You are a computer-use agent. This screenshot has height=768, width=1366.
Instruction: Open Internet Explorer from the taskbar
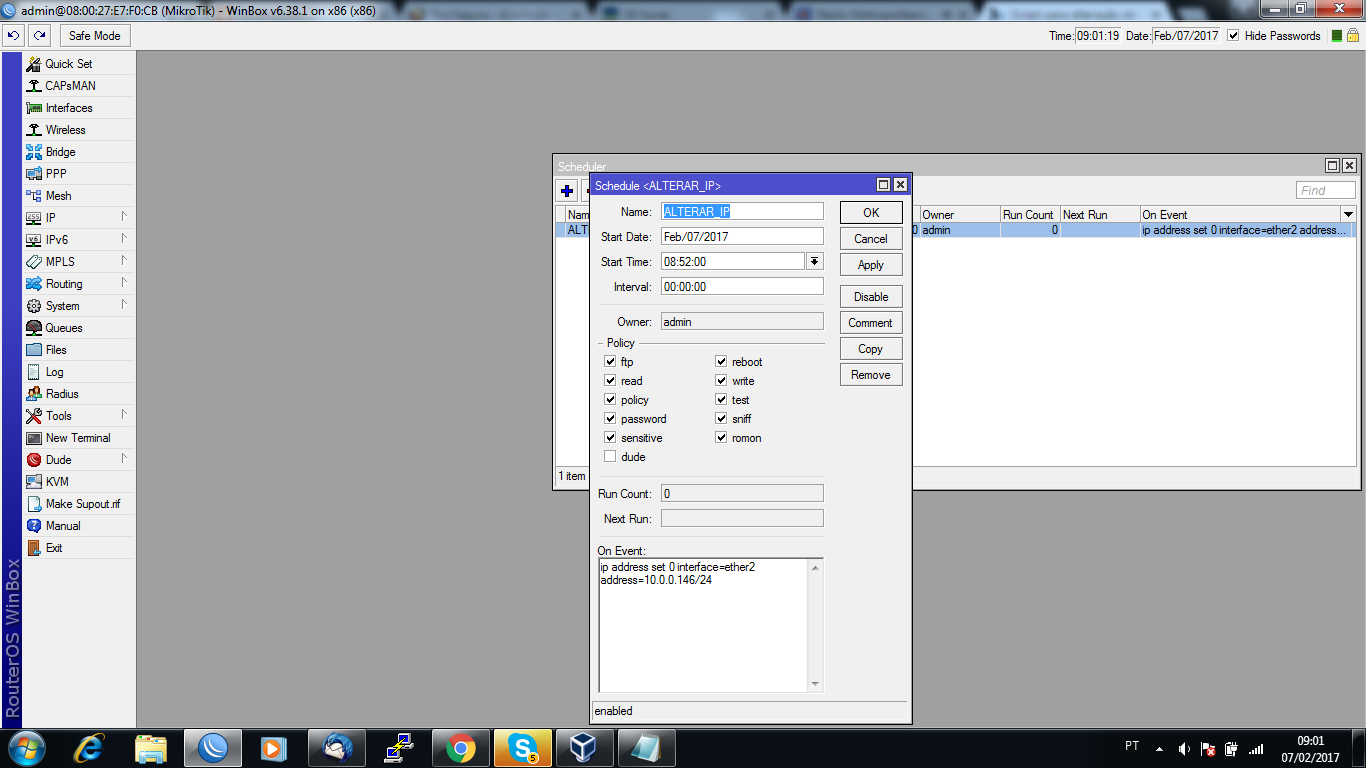(91, 748)
